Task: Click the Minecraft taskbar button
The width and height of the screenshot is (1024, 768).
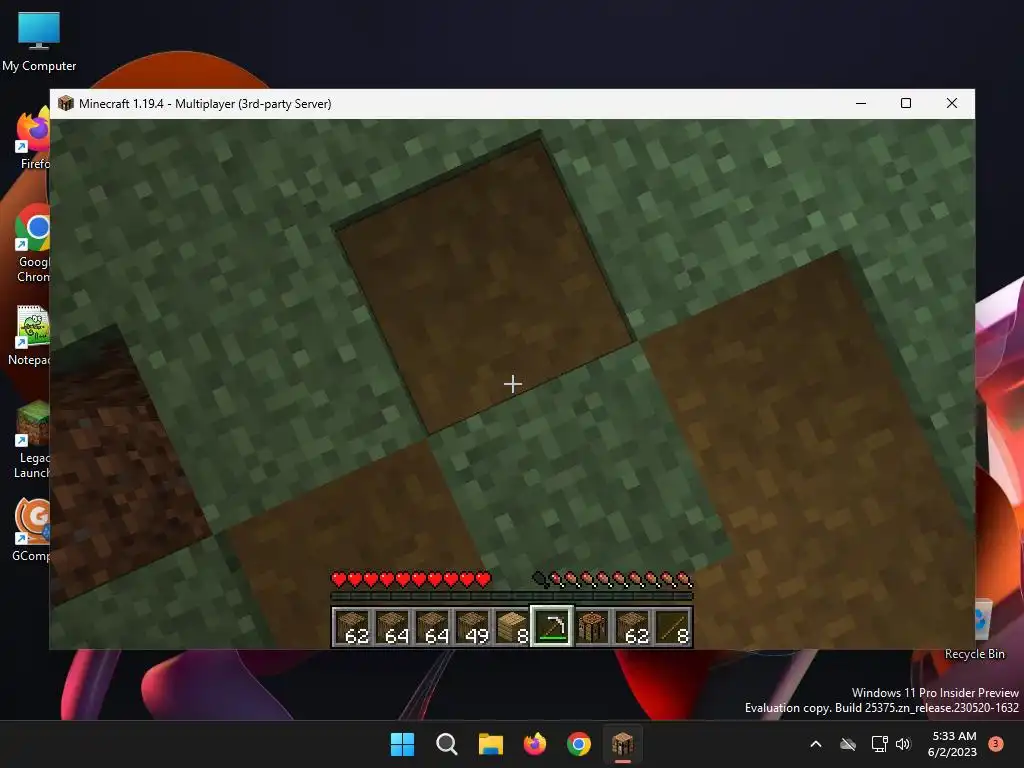Action: tap(622, 744)
